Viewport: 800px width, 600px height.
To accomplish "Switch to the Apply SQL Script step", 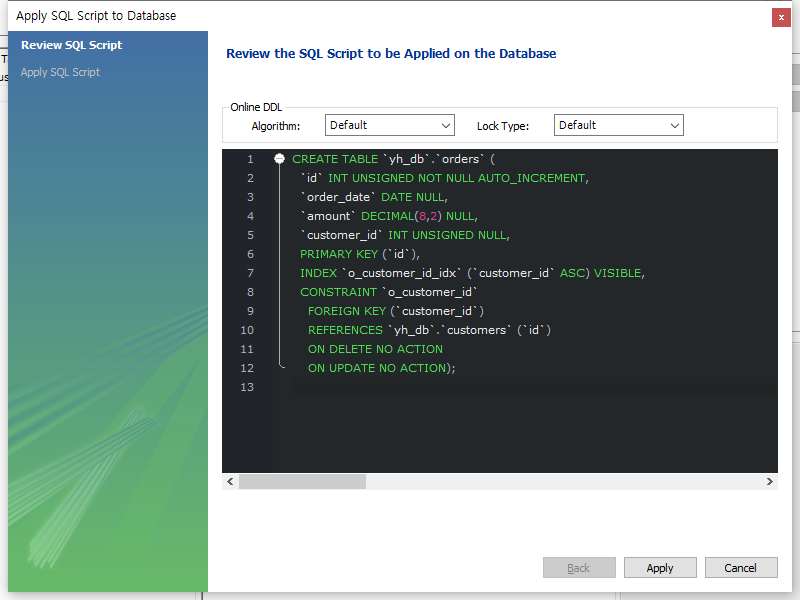I will [x=60, y=72].
